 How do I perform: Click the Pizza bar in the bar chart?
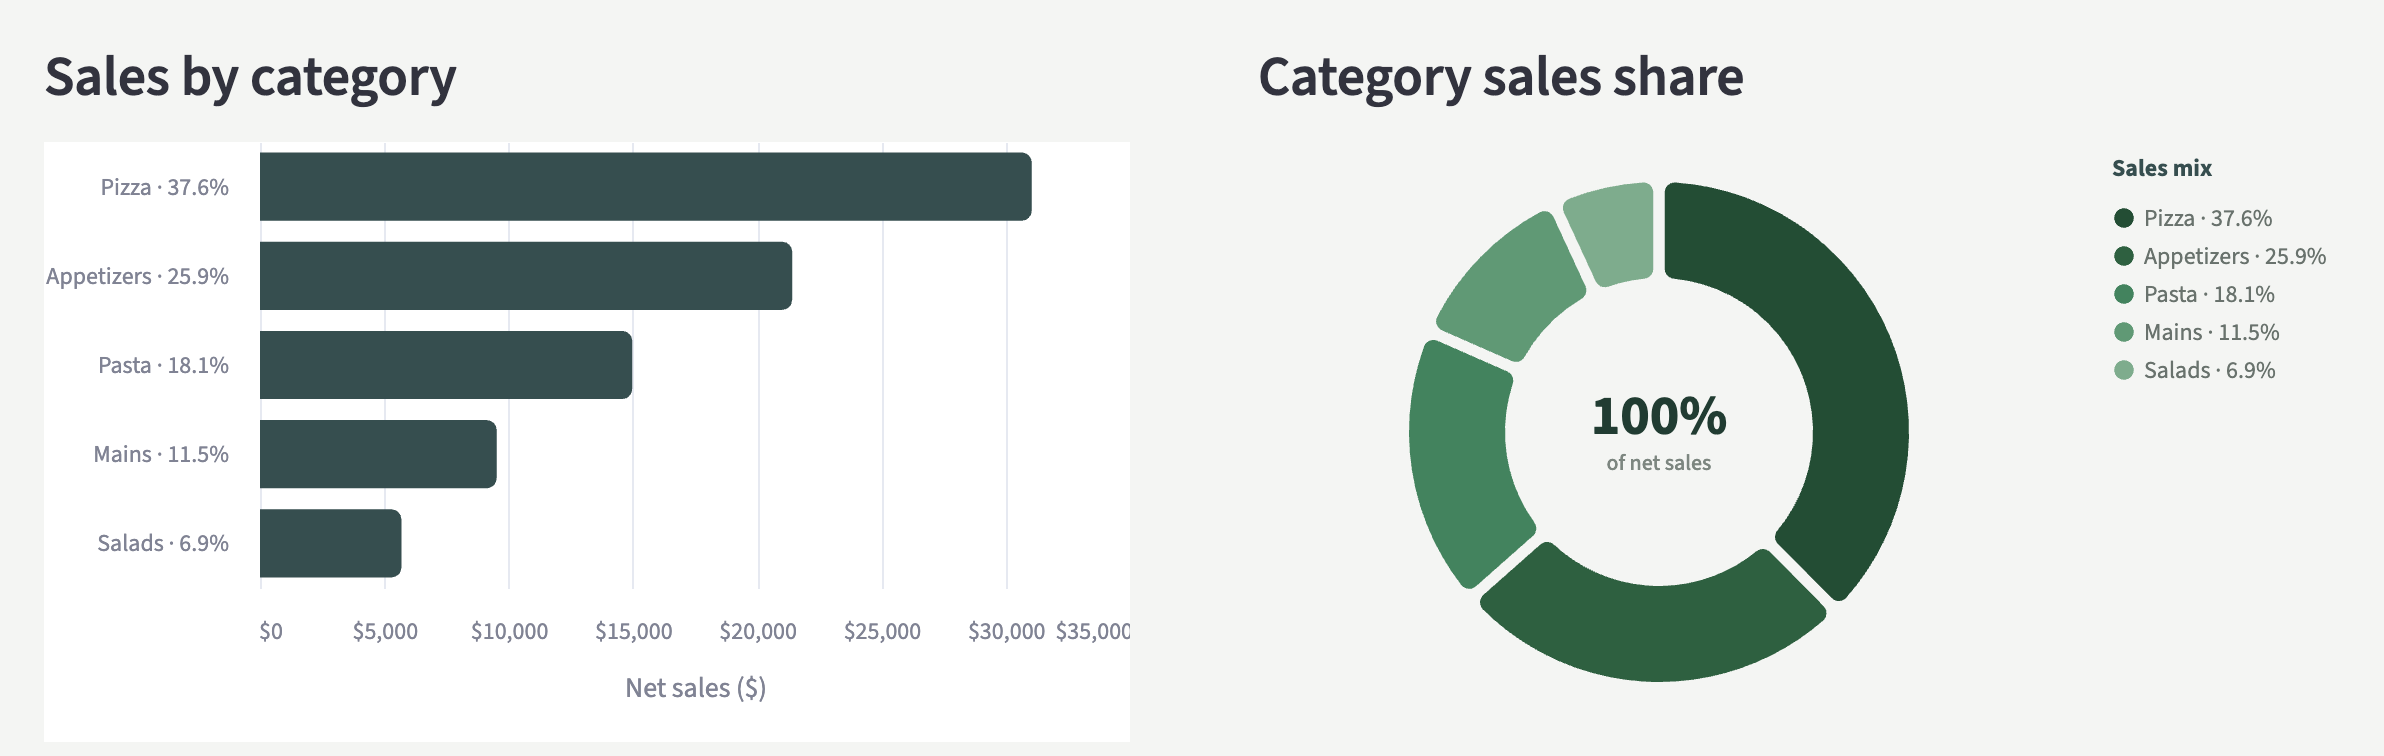tap(645, 187)
